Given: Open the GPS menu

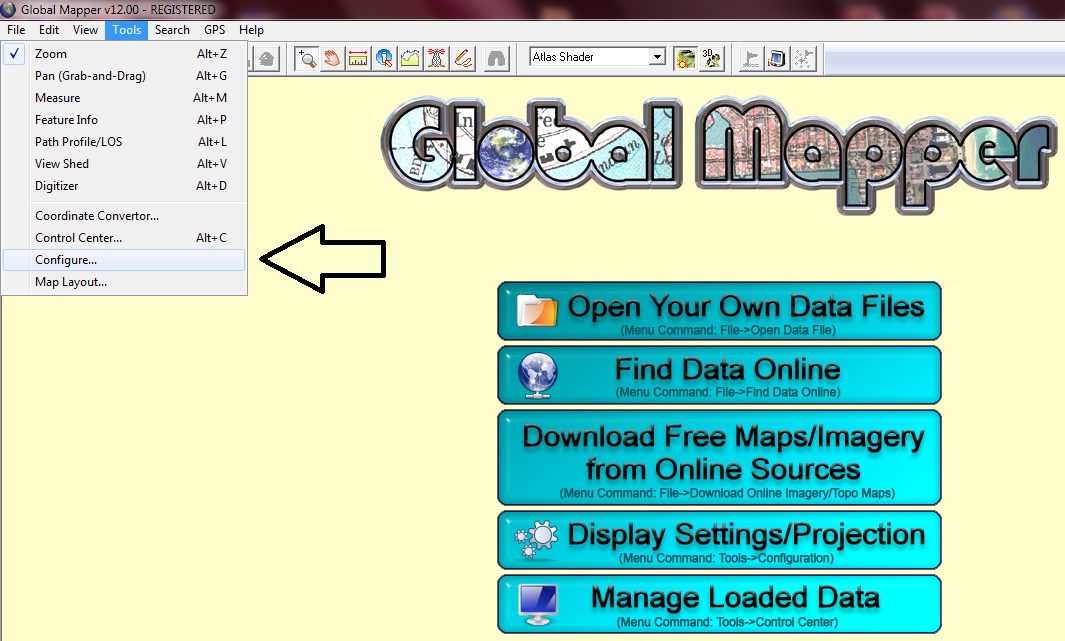Looking at the screenshot, I should coord(215,30).
